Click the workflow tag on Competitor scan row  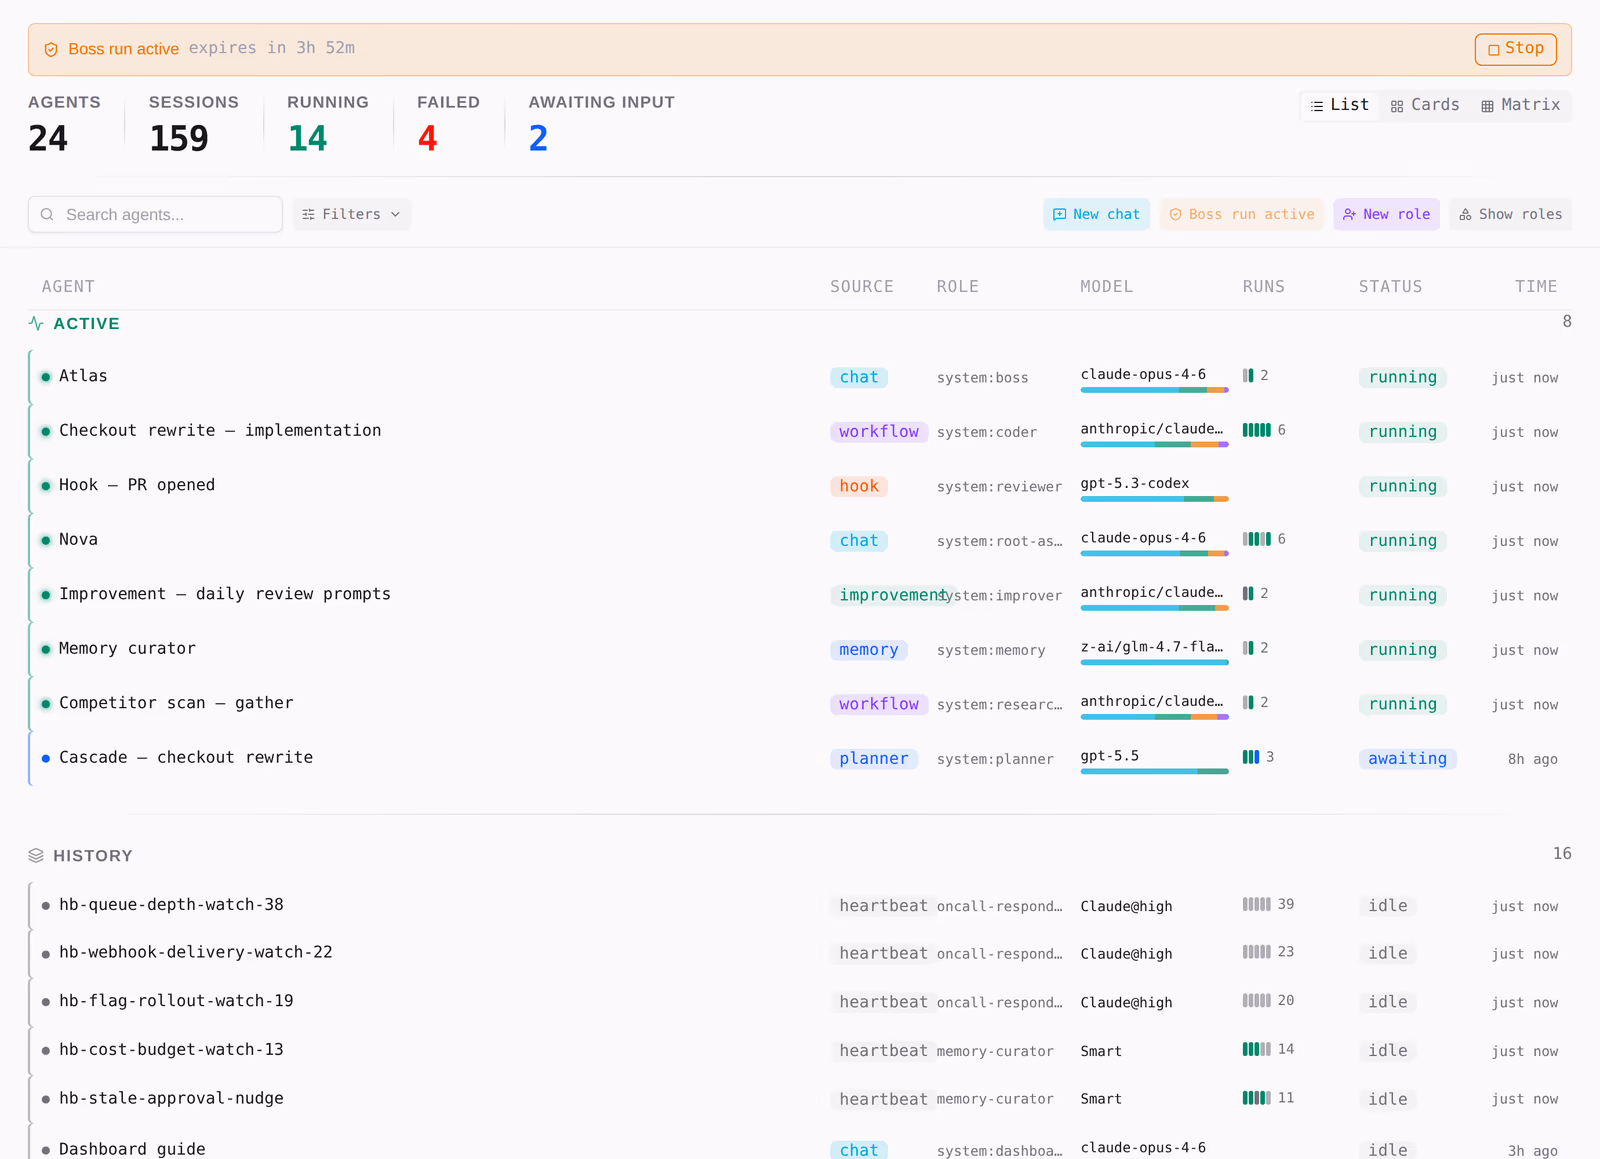pyautogui.click(x=879, y=704)
